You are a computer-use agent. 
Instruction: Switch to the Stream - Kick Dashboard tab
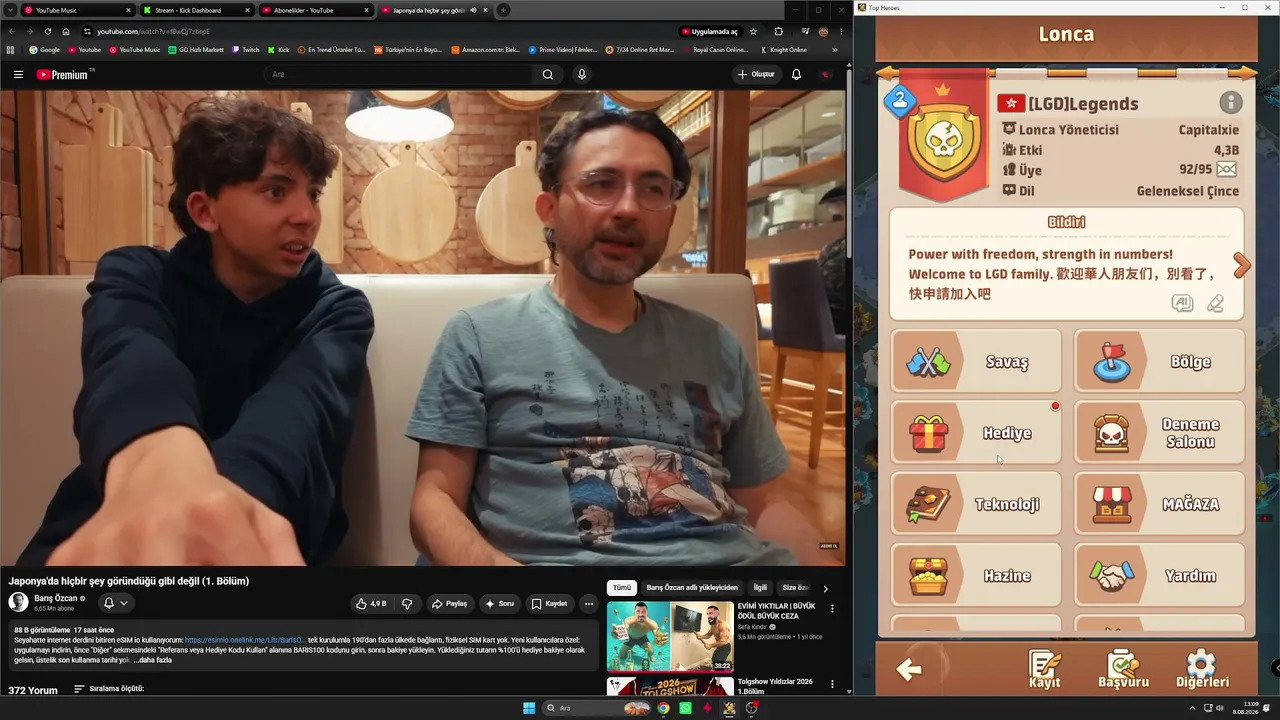click(195, 10)
